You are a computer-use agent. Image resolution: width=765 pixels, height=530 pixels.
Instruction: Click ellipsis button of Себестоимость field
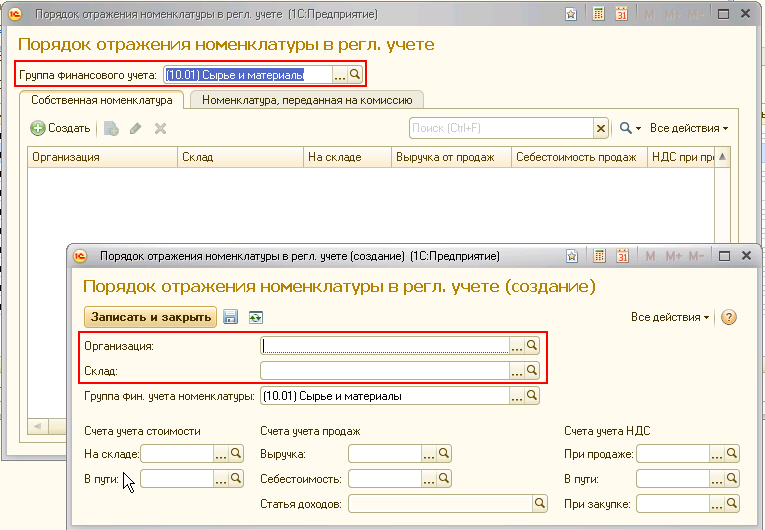point(429,479)
